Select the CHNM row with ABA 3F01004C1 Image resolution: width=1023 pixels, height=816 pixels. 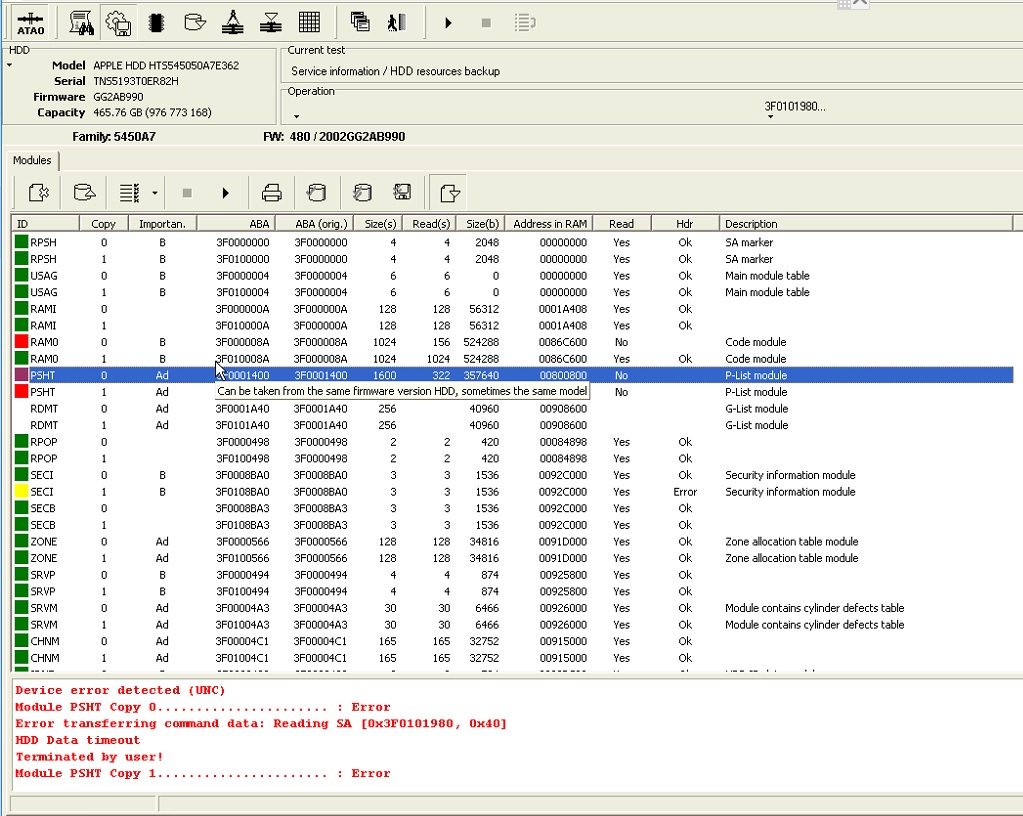click(513, 658)
